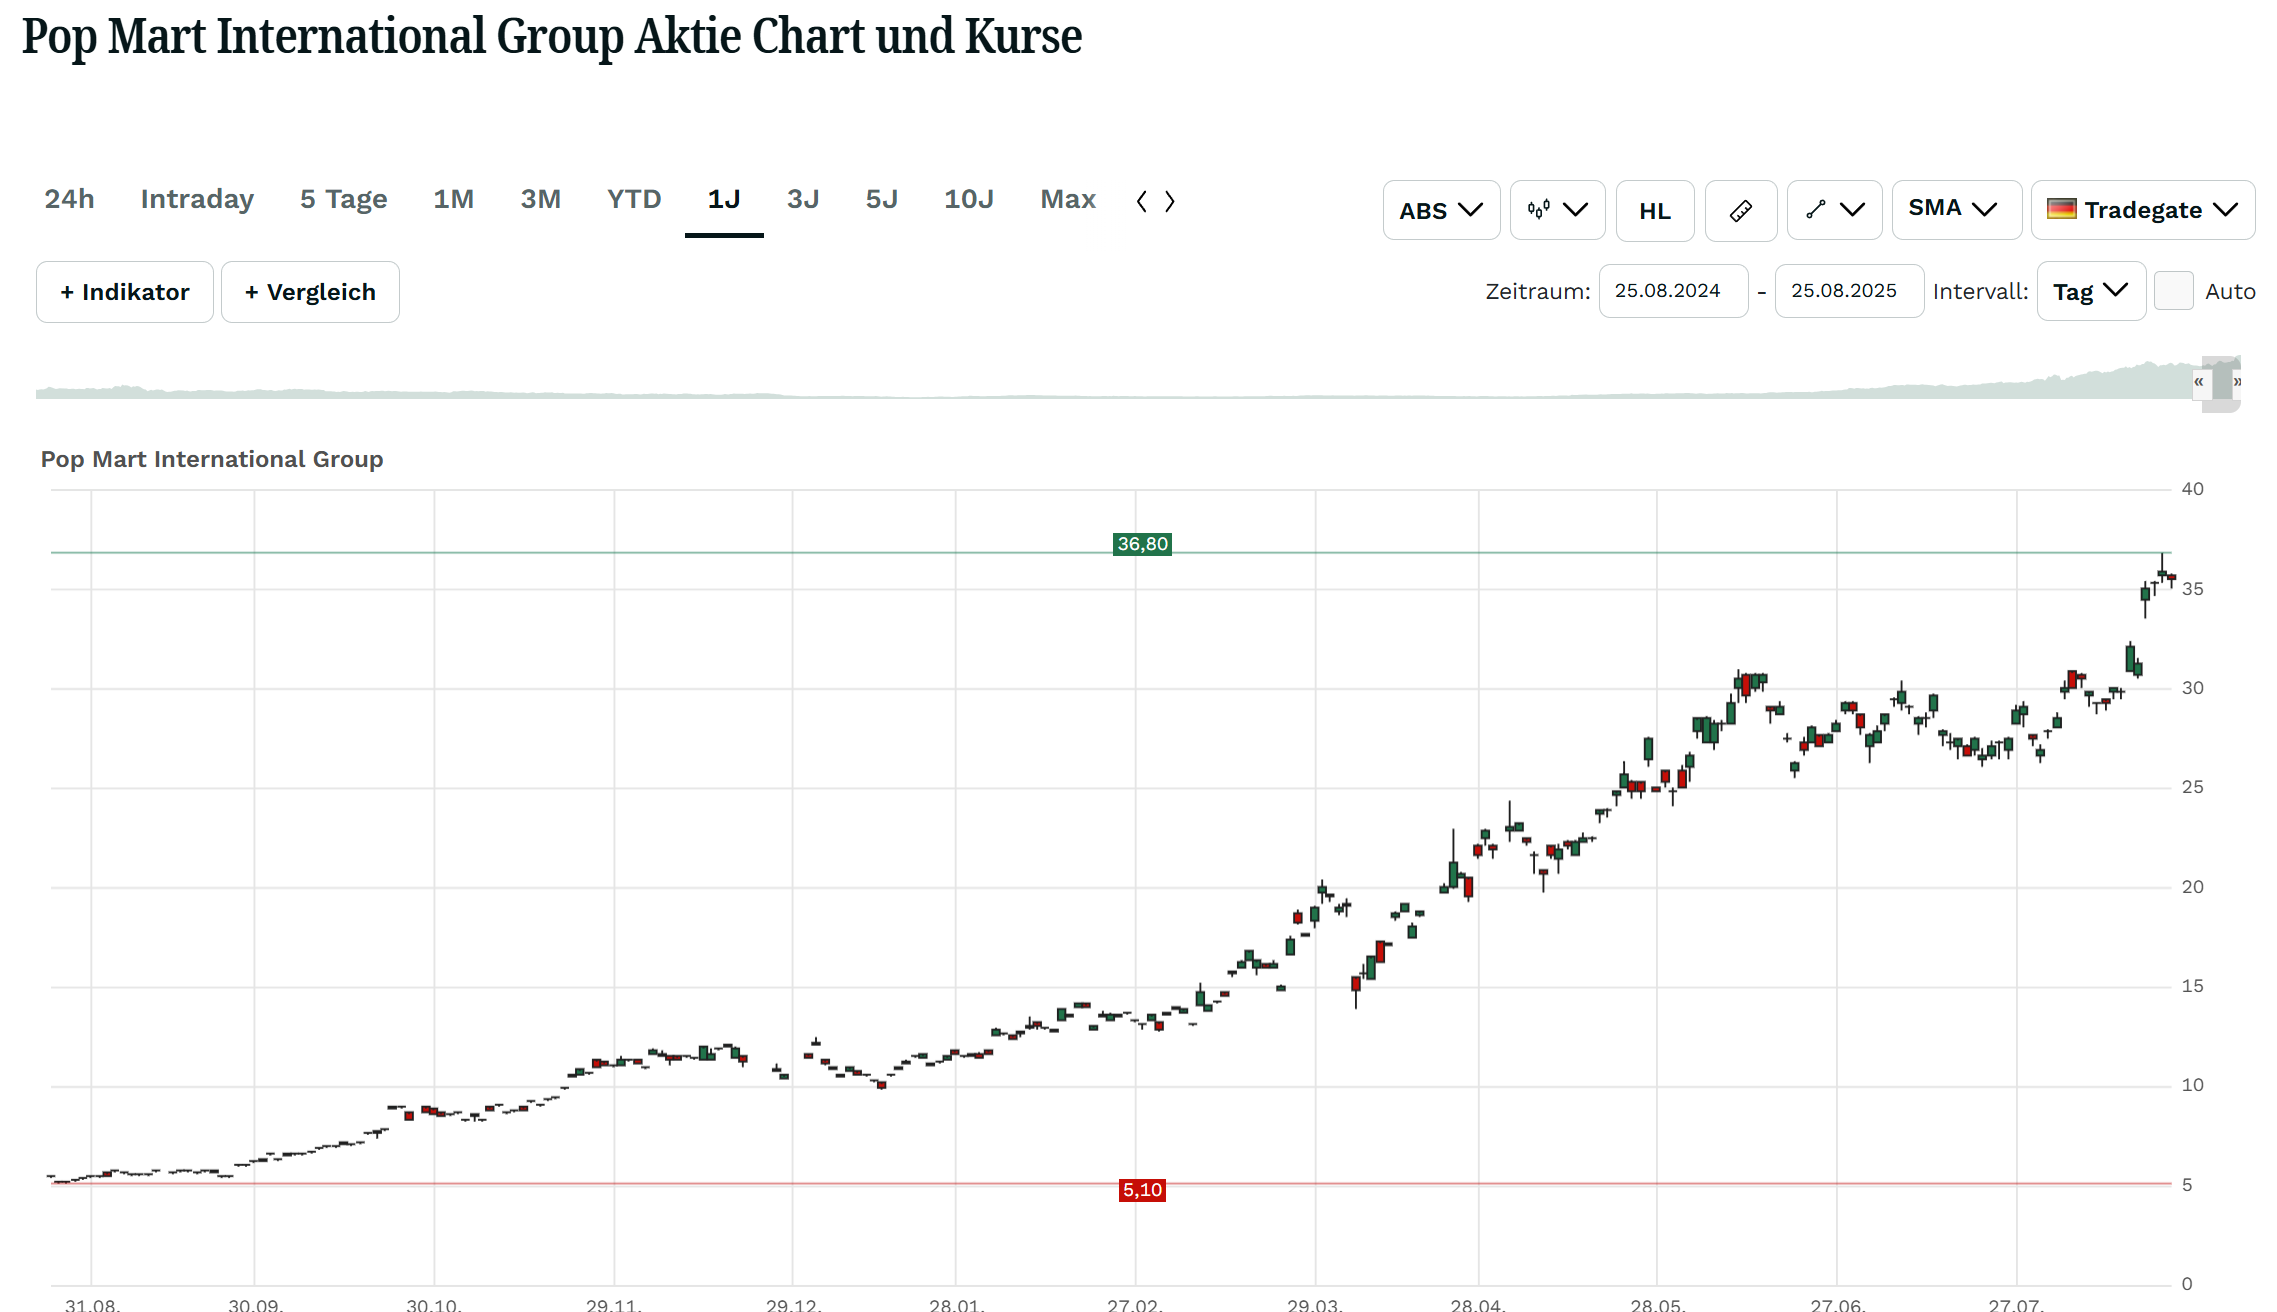Click the Pop Mart International Group chart label
Viewport: 2277px width, 1312px height.
click(x=212, y=459)
